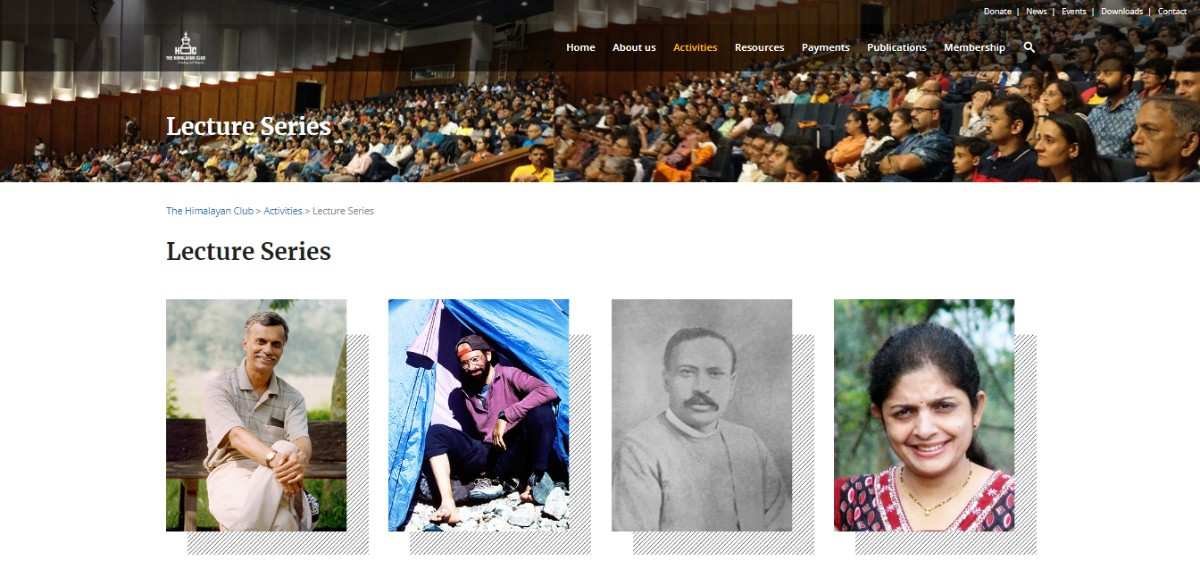Click the Donate link at top
Image resolution: width=1200 pixels, height=569 pixels.
point(997,11)
